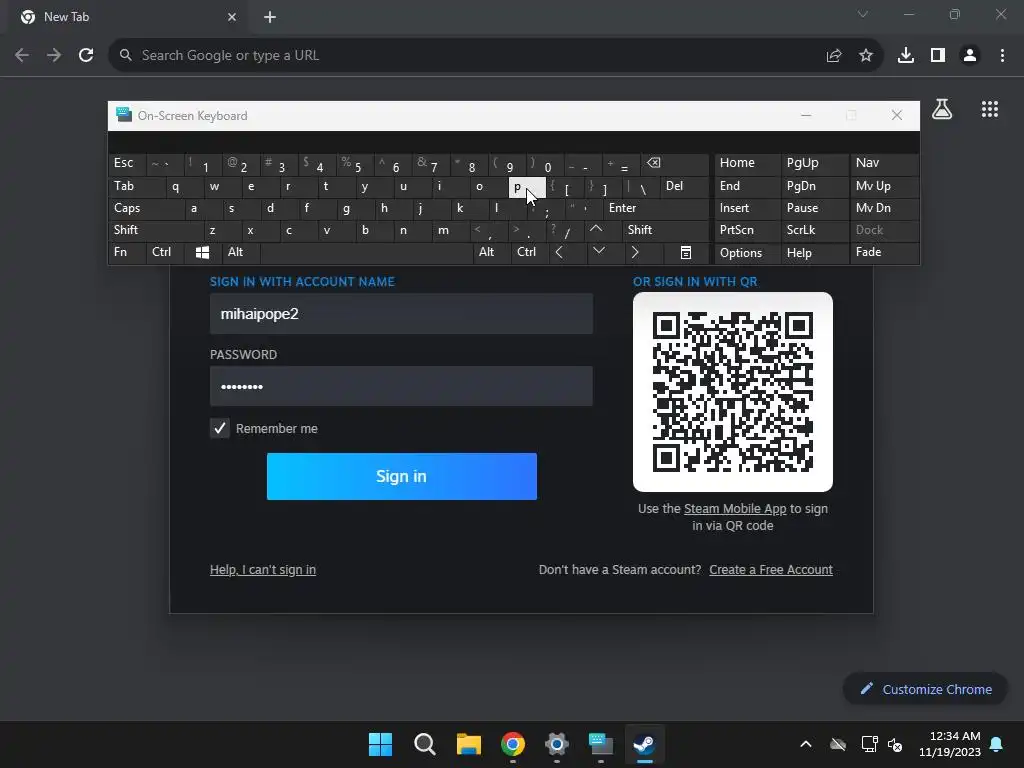
Task: Click the p key on On-Screen Keyboard
Action: coord(526,187)
